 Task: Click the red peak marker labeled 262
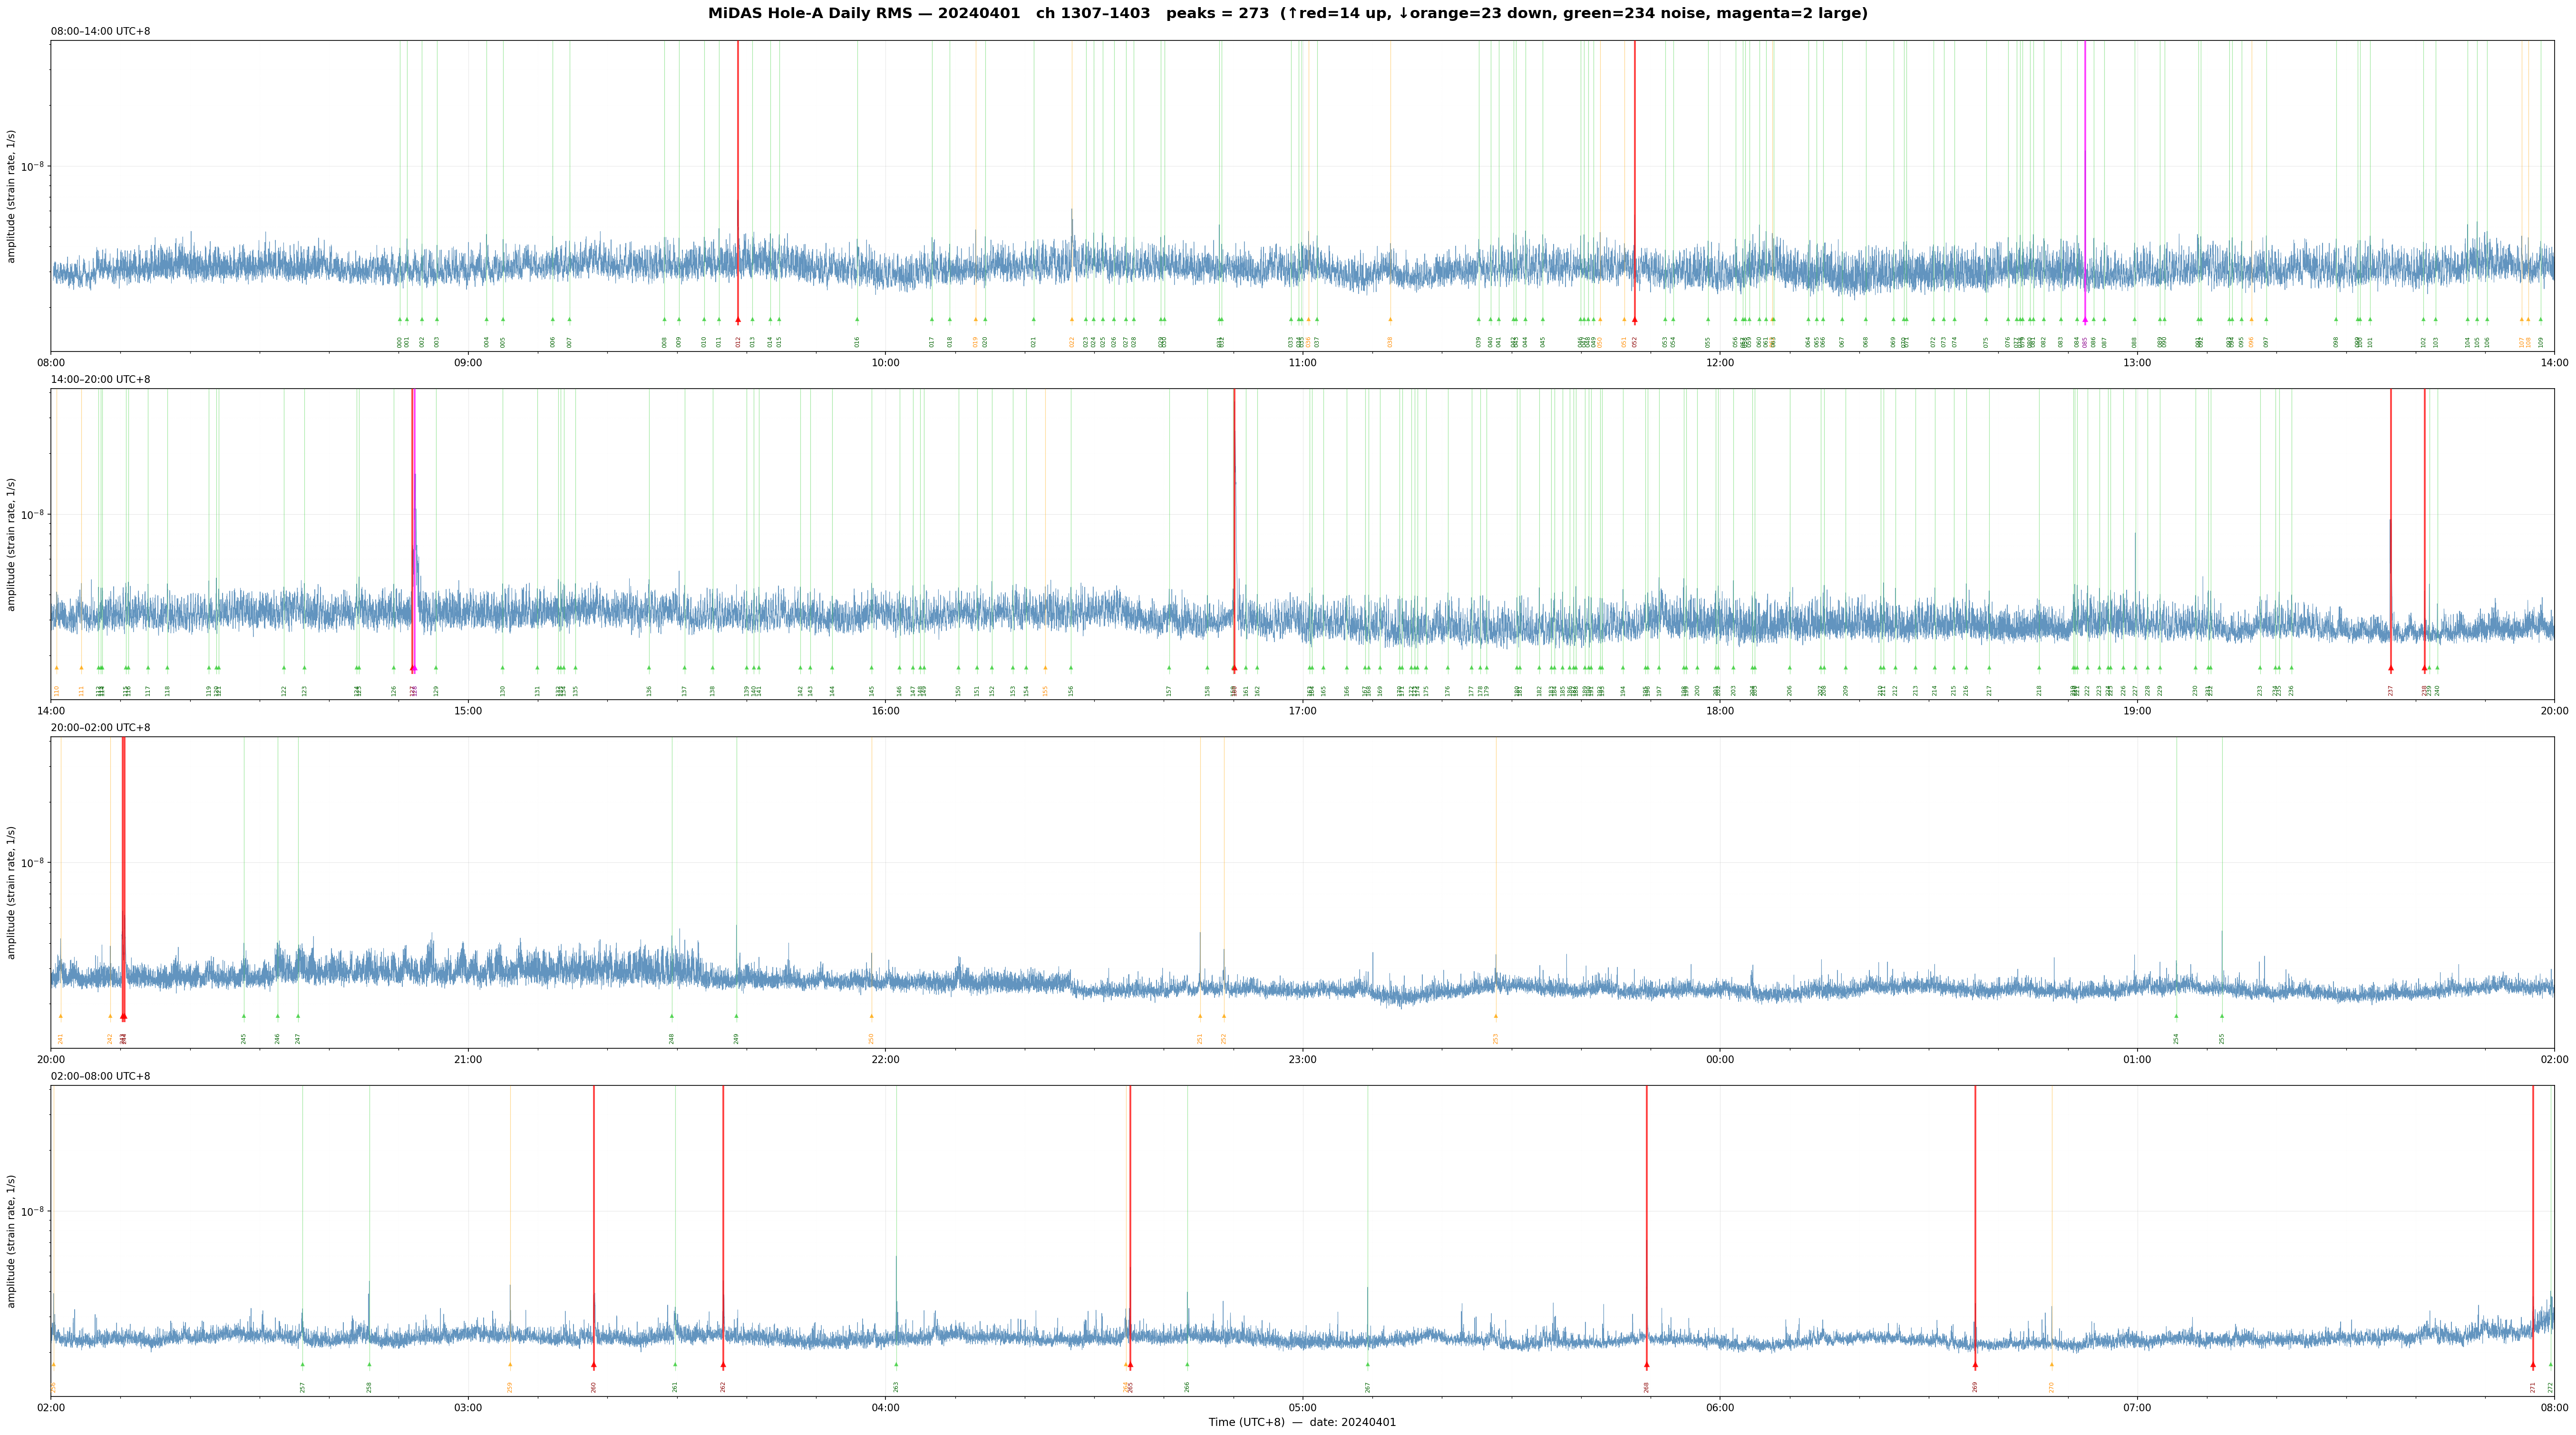click(x=723, y=1364)
